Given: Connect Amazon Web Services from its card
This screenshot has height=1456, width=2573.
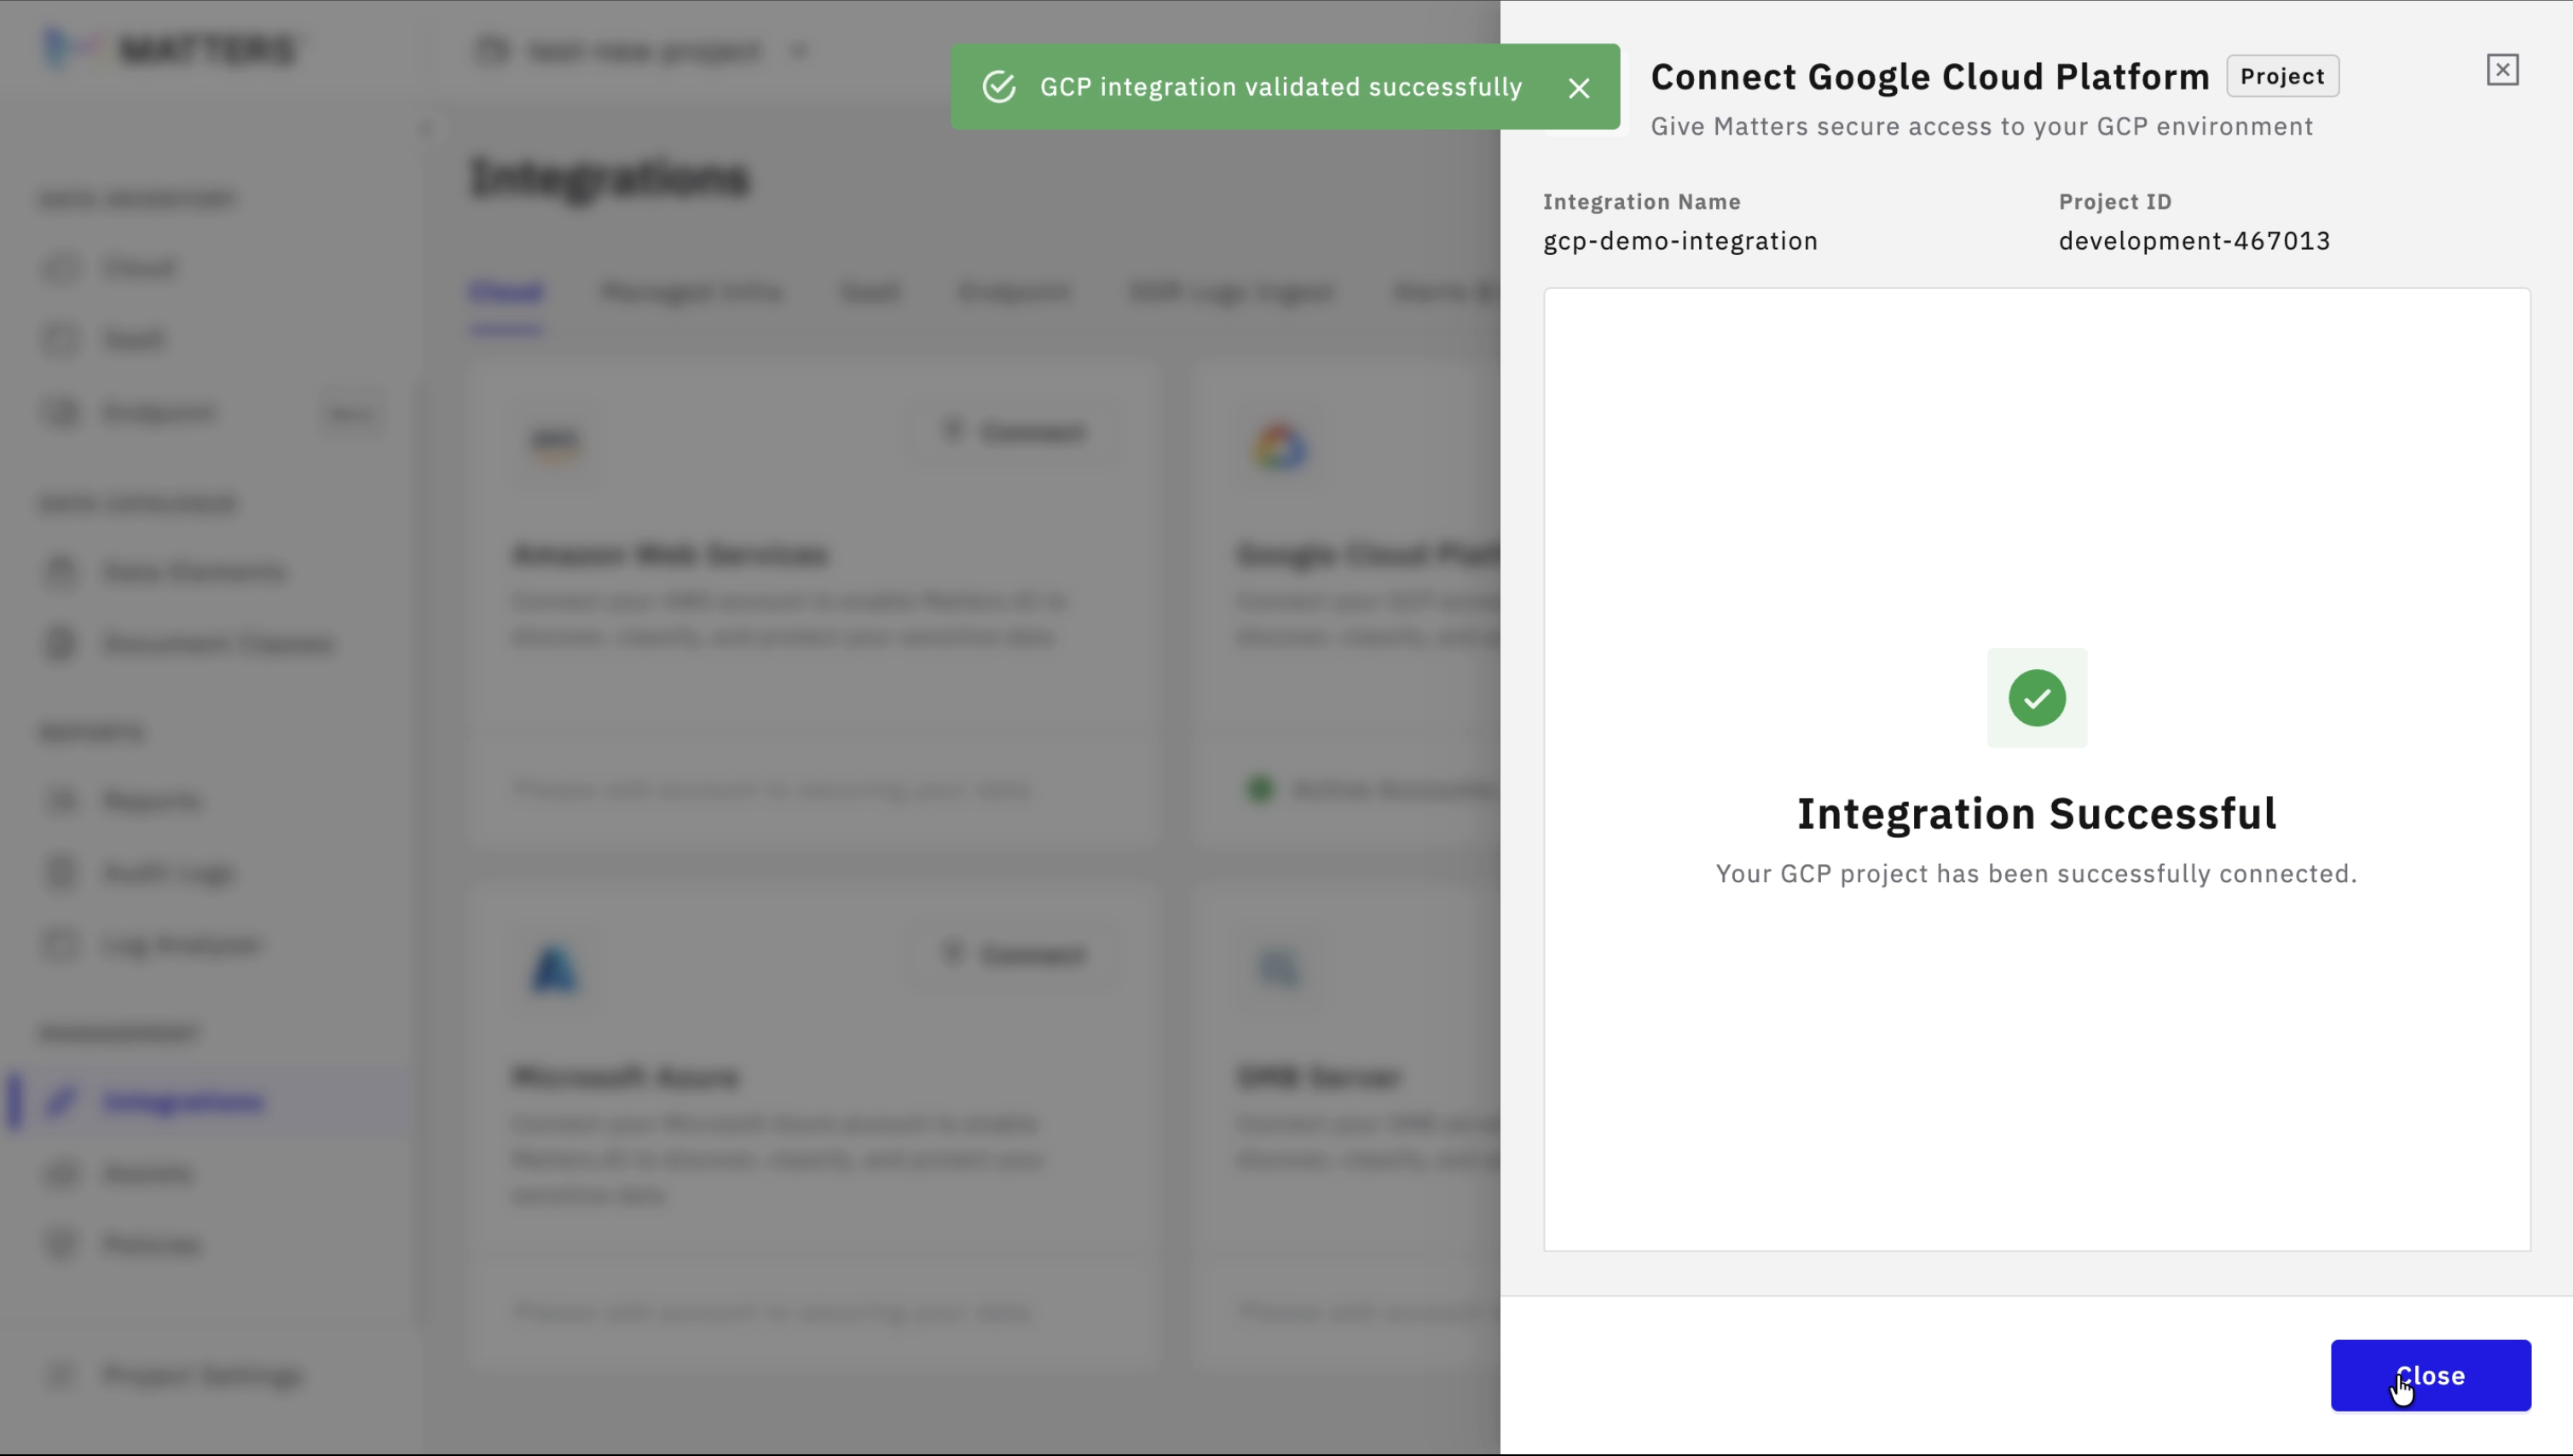Looking at the screenshot, I should [1014, 432].
